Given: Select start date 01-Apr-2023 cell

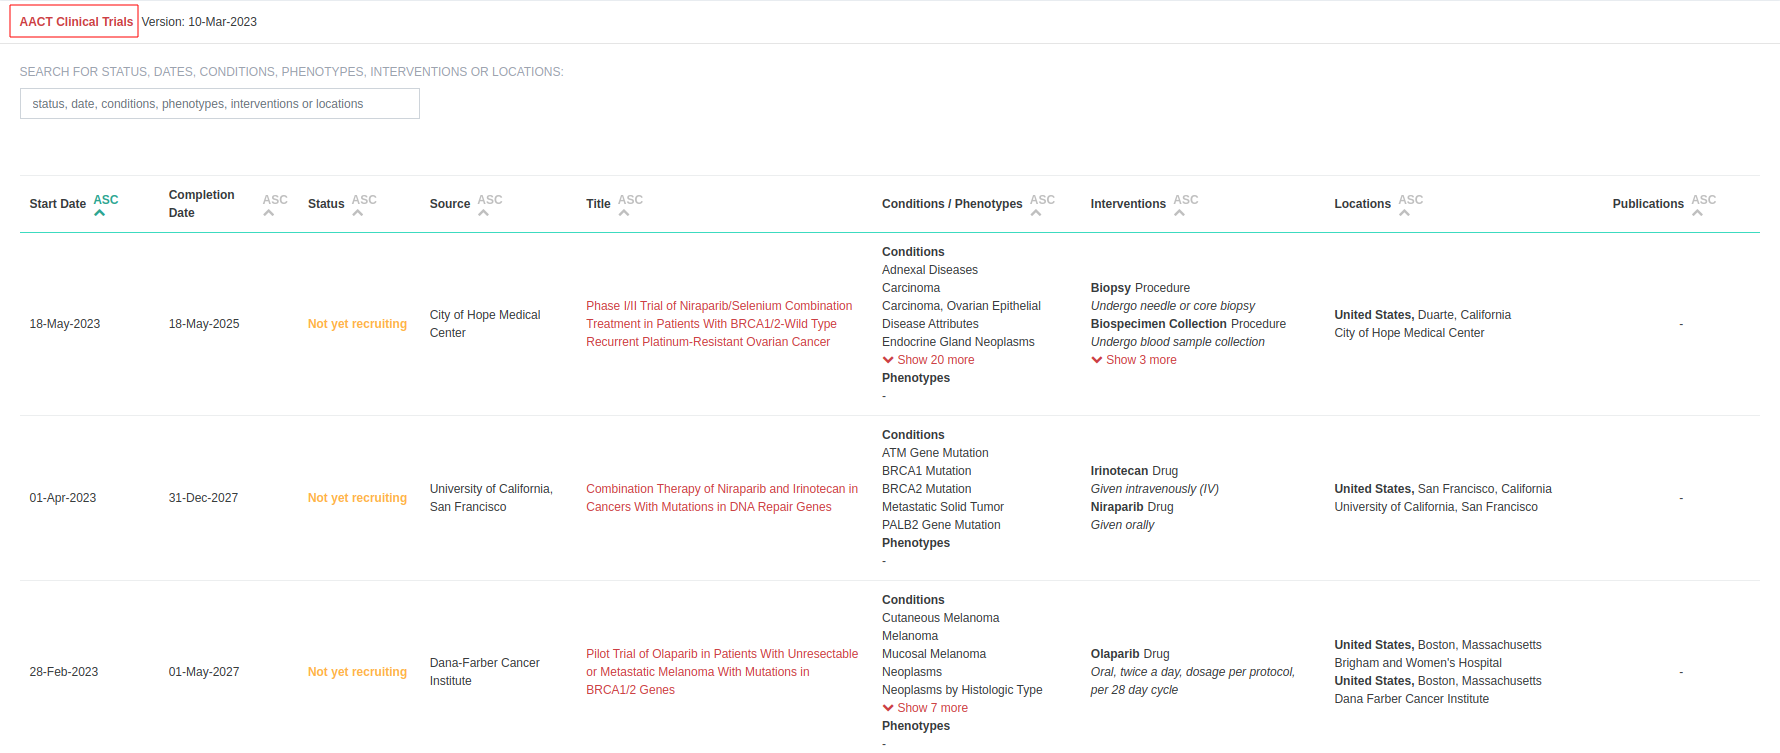Looking at the screenshot, I should (63, 498).
